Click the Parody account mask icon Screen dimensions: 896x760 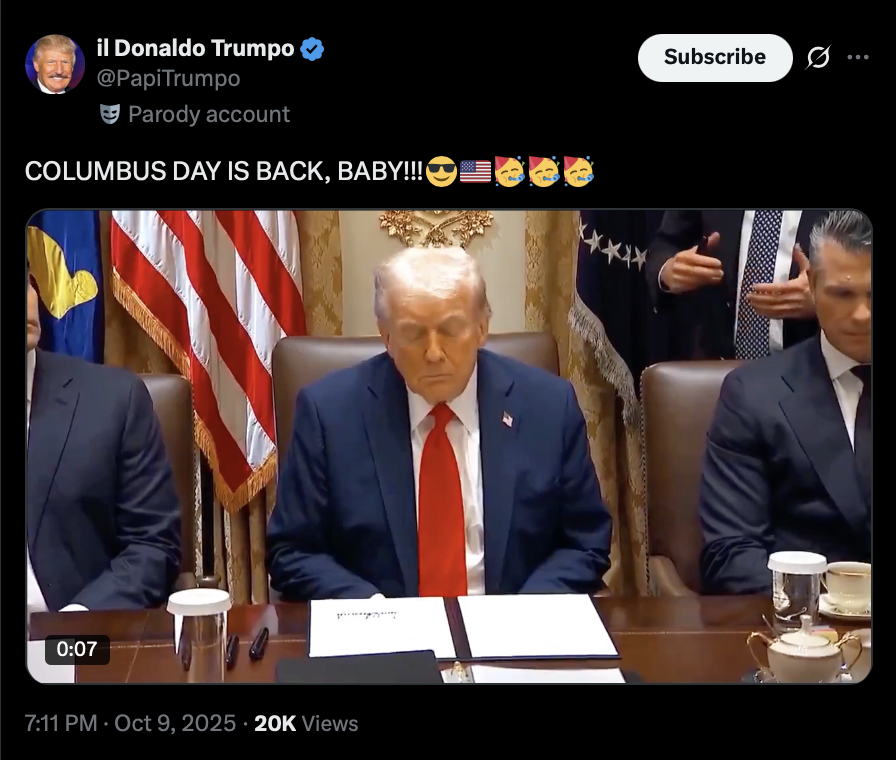(109, 114)
